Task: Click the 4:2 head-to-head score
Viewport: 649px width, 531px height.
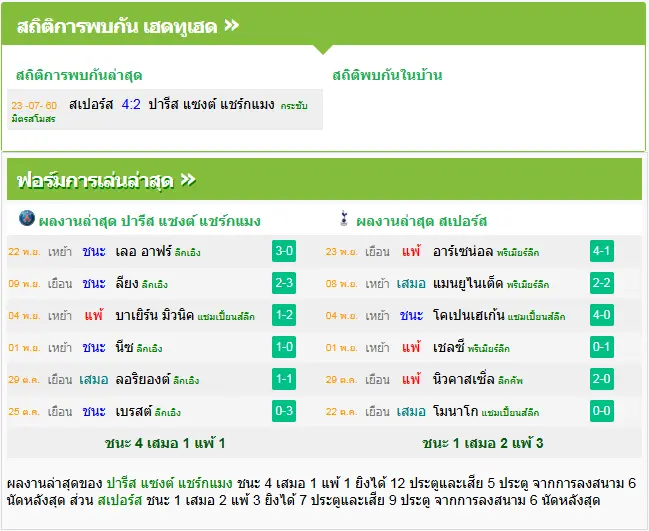Action: tap(131, 104)
